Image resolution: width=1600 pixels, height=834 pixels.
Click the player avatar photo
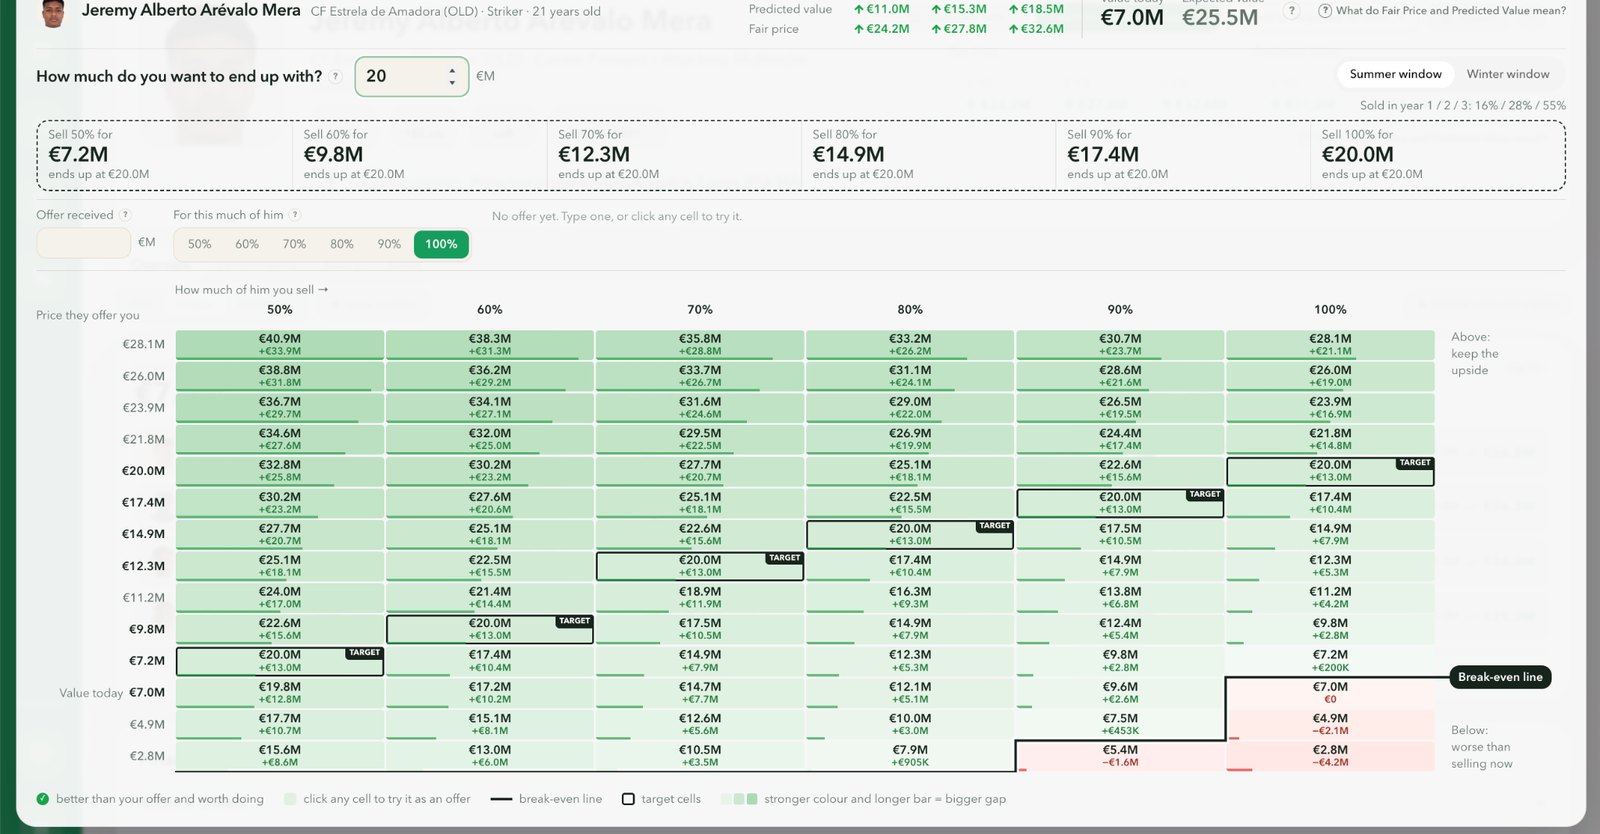(54, 13)
